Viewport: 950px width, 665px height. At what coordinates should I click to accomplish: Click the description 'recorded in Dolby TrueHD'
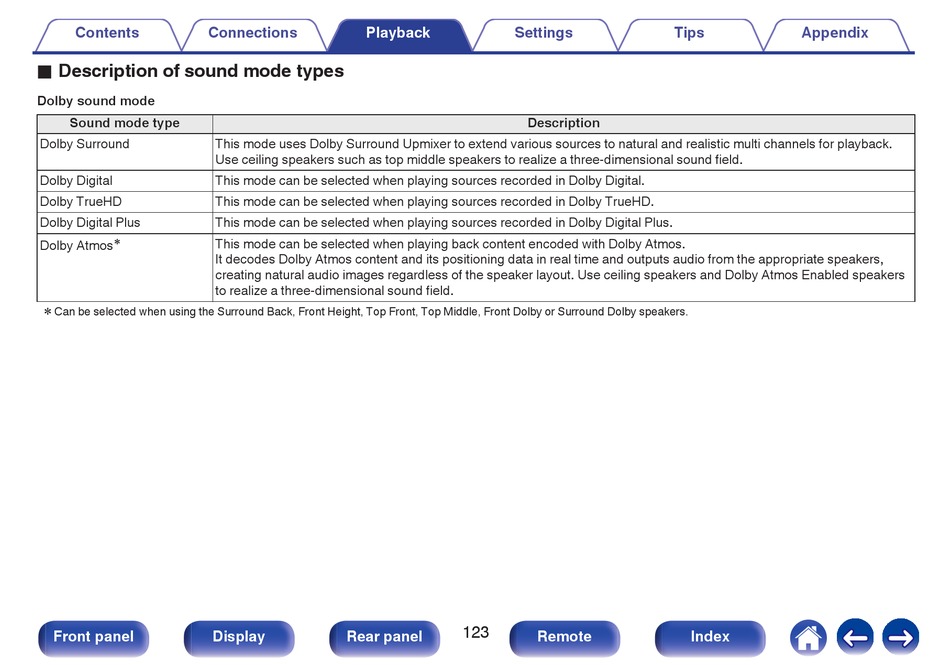click(434, 202)
